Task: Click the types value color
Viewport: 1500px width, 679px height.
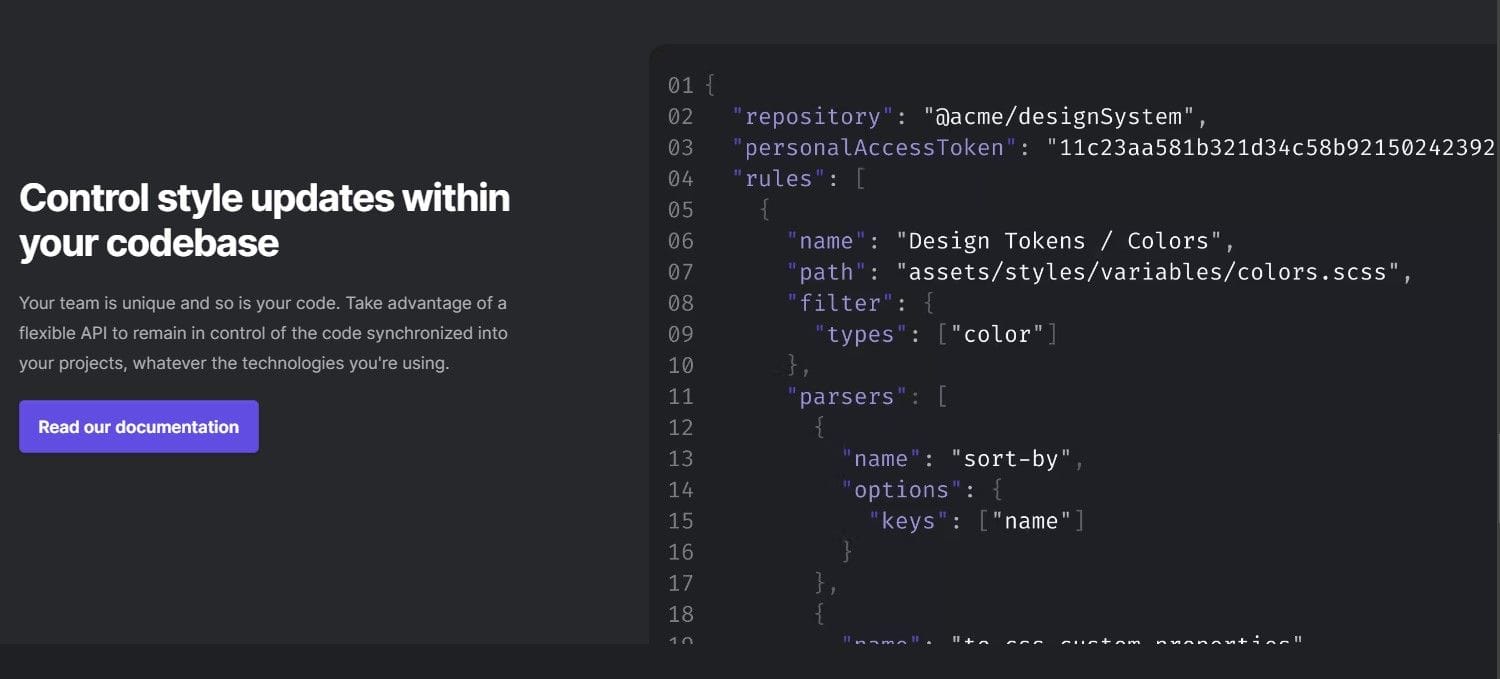Action: click(1000, 333)
